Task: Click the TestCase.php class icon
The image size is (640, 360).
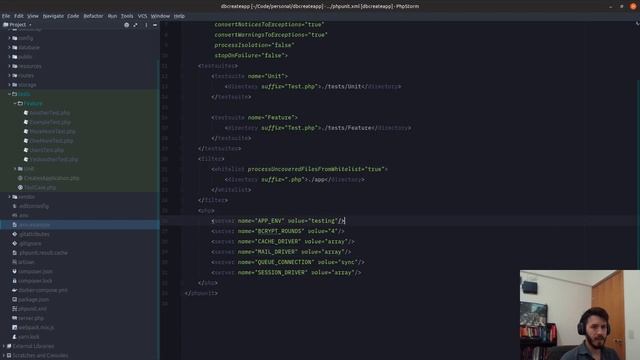Action: 20,188
